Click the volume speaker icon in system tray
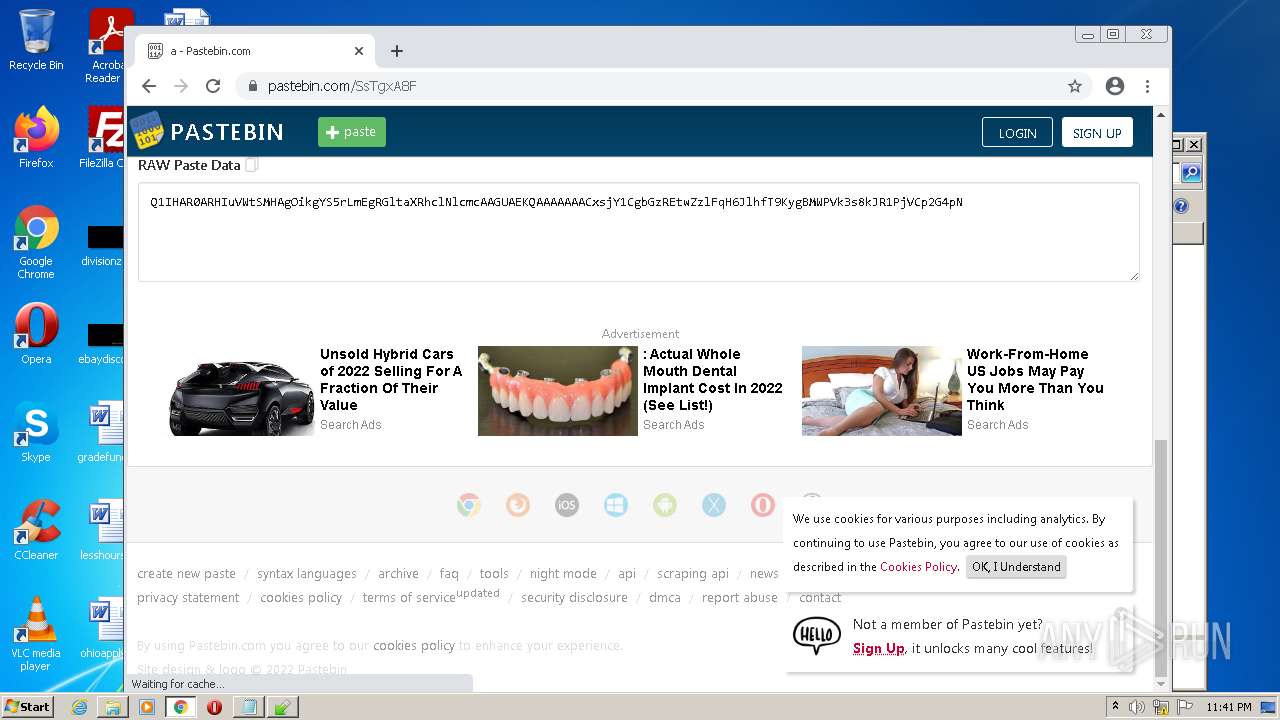1280x720 pixels. (1137, 707)
